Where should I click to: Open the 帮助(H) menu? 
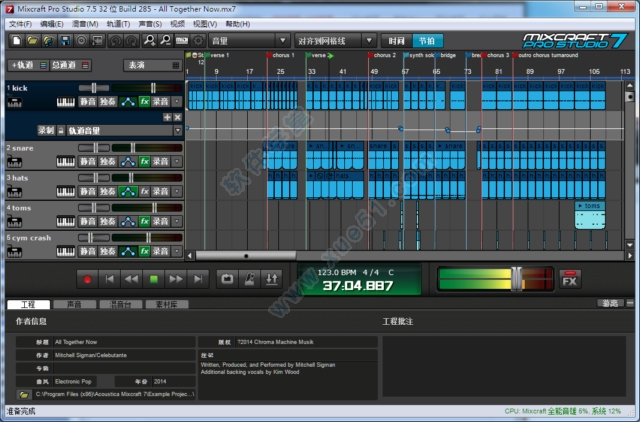pyautogui.click(x=238, y=24)
